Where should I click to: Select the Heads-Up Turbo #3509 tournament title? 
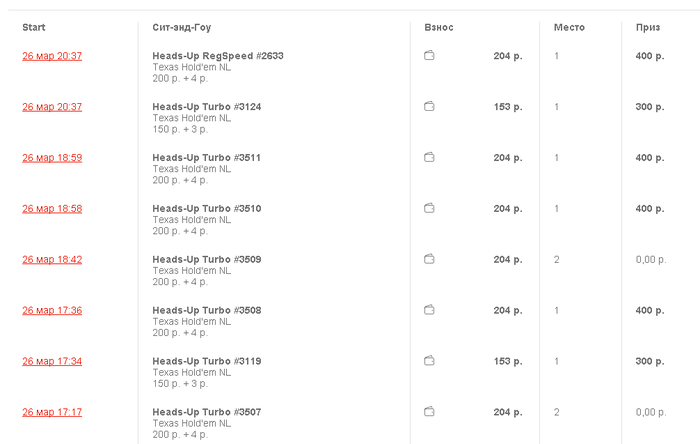207,259
